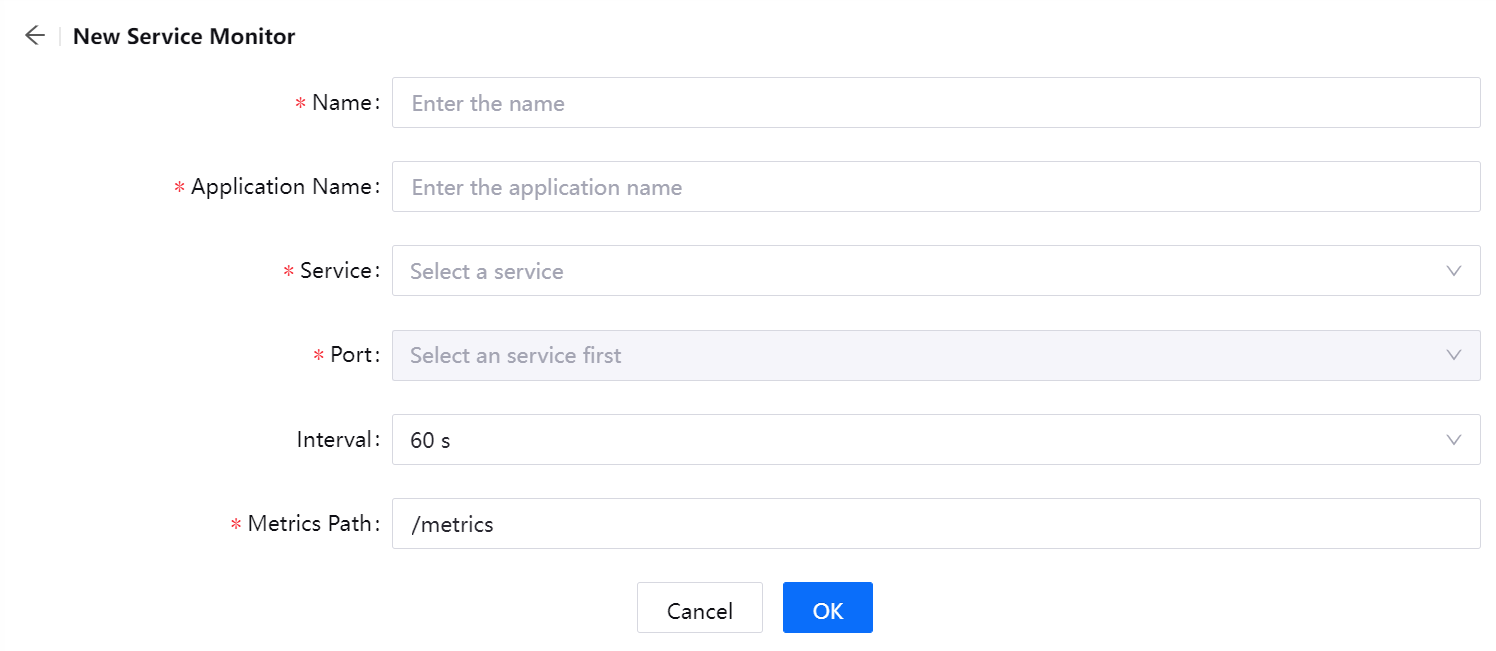
Task: Click the 'Select an service first' placeholder
Action: coord(515,355)
